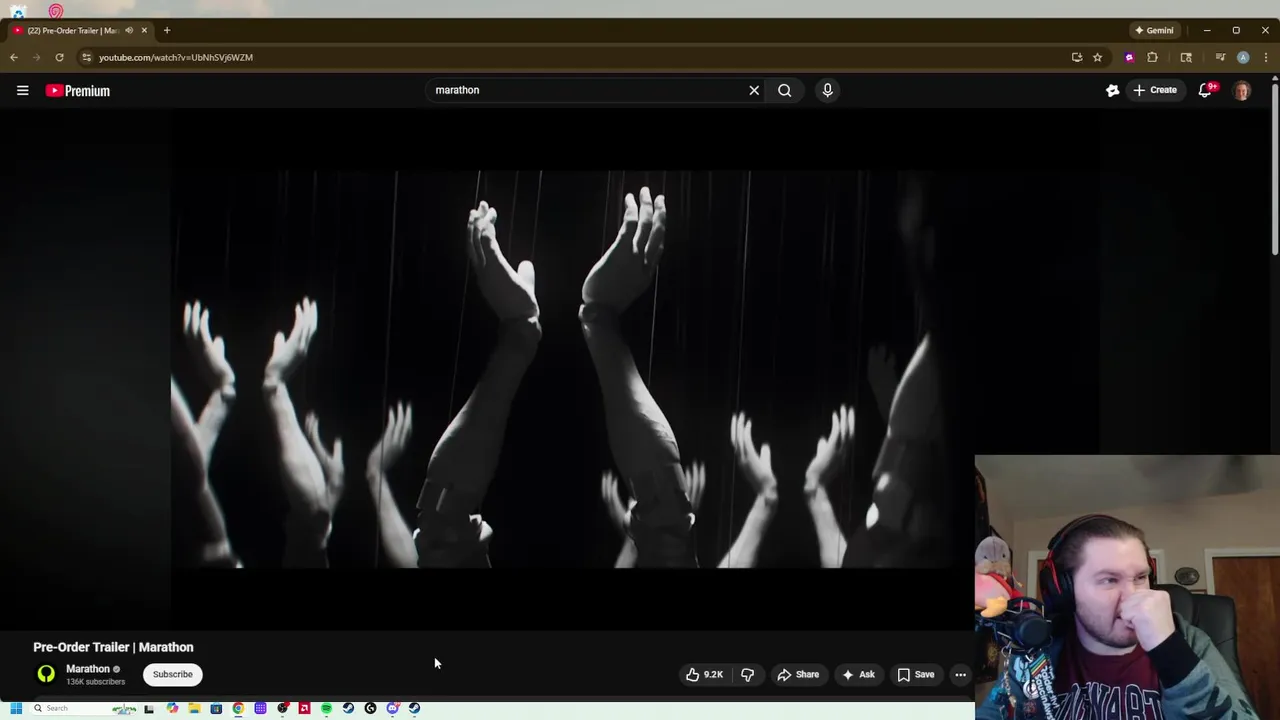This screenshot has height=720, width=1280.
Task: Open the Discord taskbar icon
Action: pyautogui.click(x=392, y=708)
